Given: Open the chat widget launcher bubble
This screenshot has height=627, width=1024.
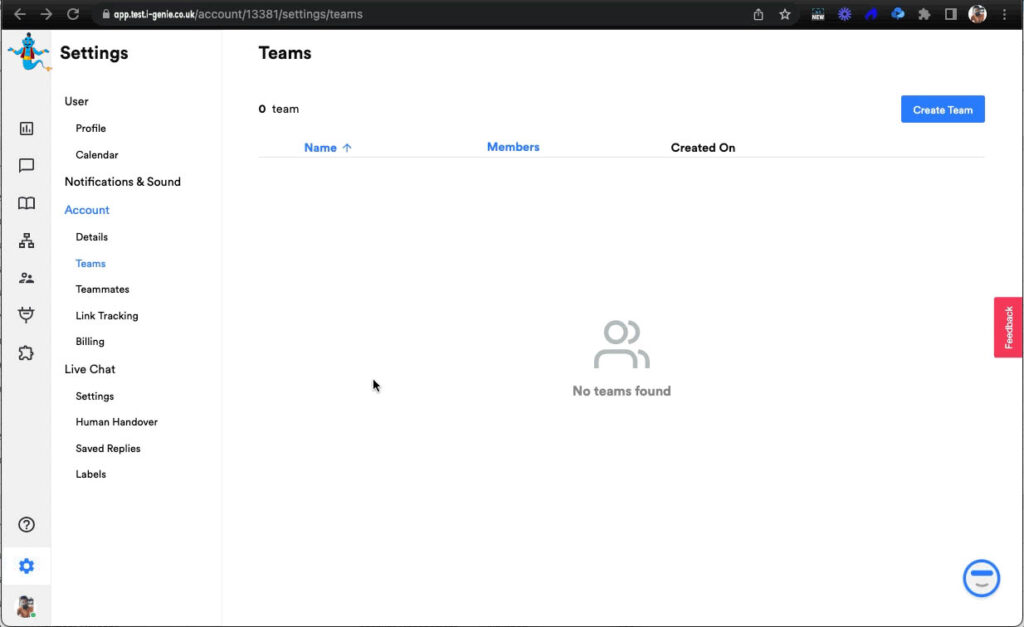Looking at the screenshot, I should [981, 577].
